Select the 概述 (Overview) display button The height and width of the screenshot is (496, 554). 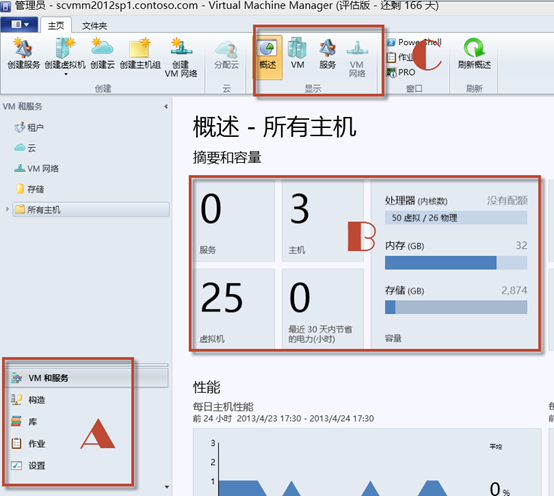(x=267, y=57)
